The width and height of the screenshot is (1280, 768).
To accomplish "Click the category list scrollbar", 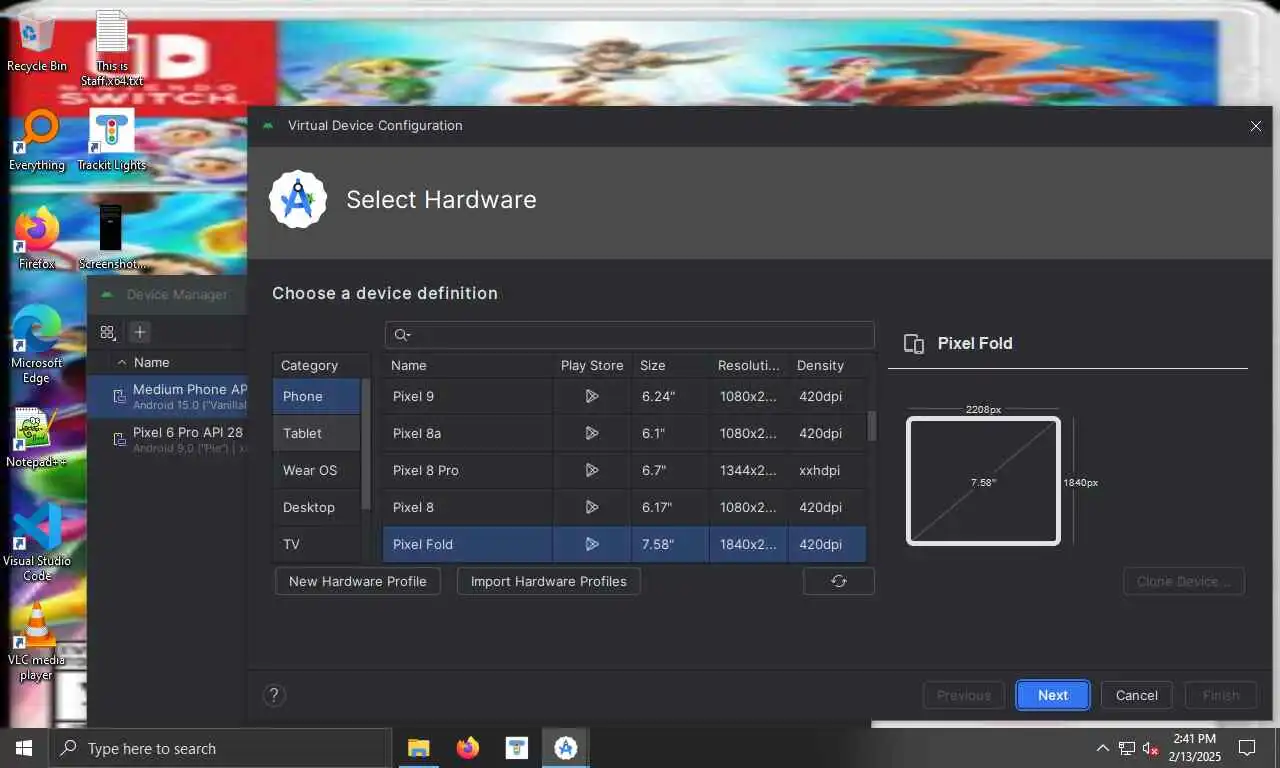I will pyautogui.click(x=366, y=444).
